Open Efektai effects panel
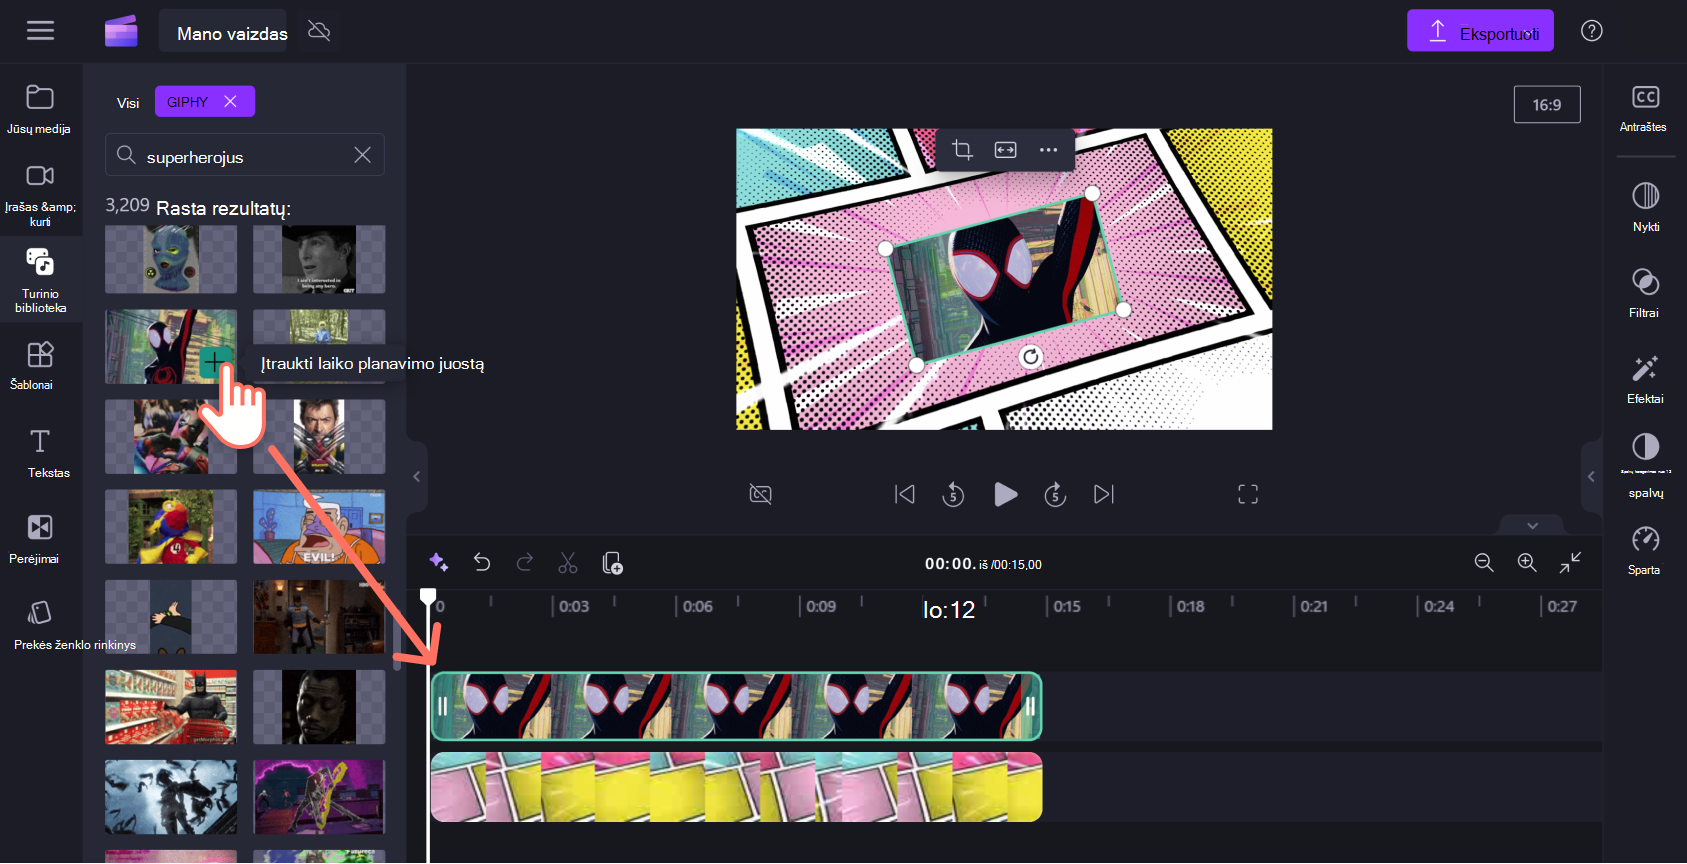 tap(1645, 379)
